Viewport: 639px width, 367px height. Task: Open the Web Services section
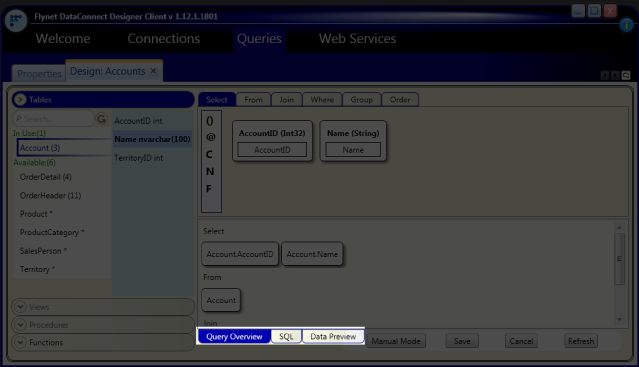click(357, 38)
